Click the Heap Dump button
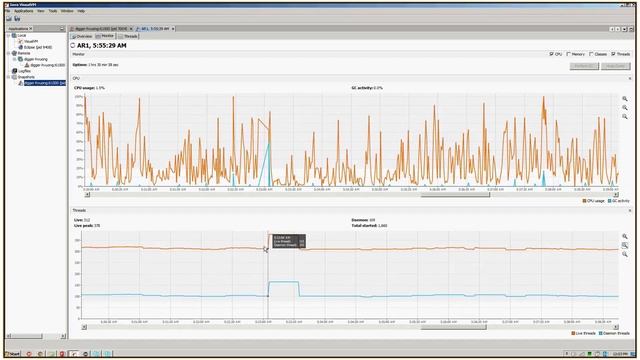Screen dimensions: 640x360 (616, 66)
